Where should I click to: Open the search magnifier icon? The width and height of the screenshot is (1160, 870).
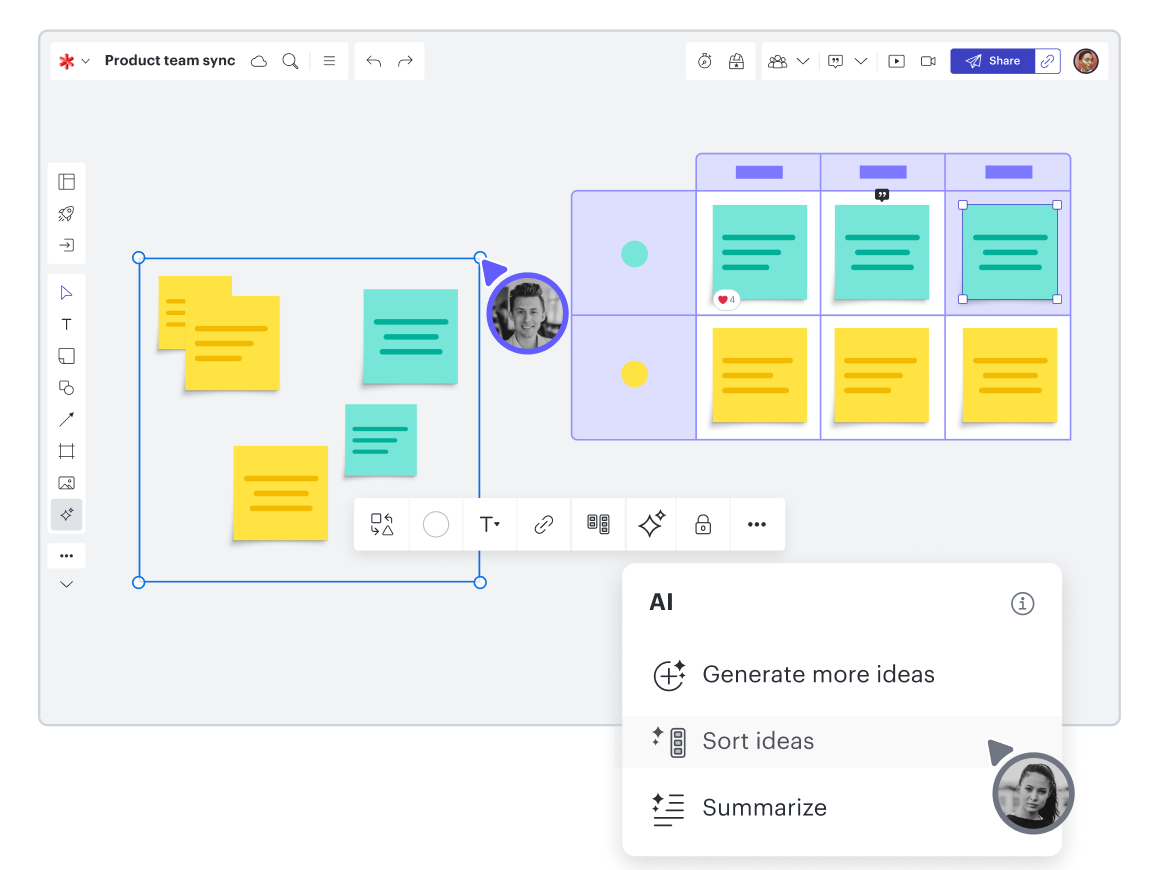point(290,61)
